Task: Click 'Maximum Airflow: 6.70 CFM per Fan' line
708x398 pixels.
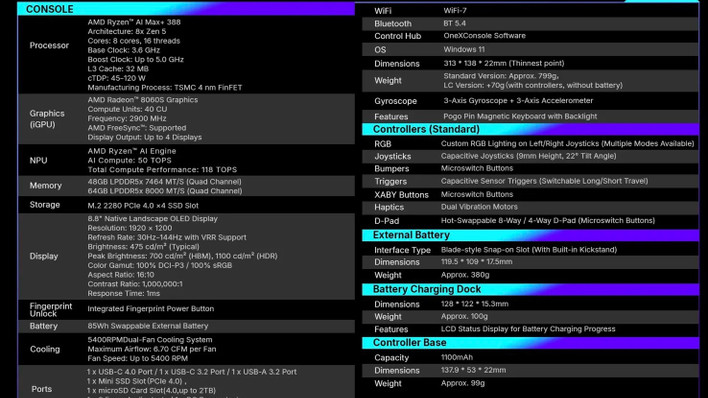Action: point(152,349)
